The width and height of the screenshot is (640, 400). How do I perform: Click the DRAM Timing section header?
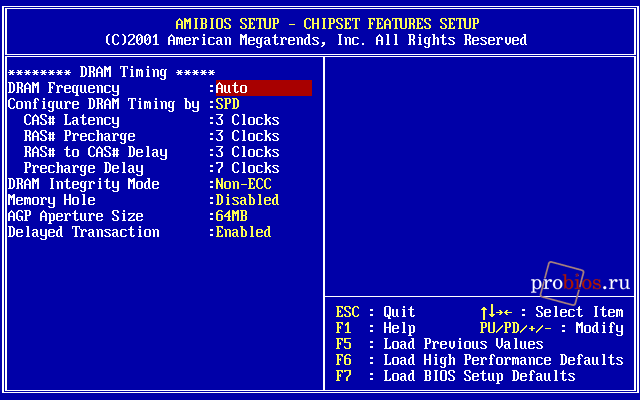point(111,72)
